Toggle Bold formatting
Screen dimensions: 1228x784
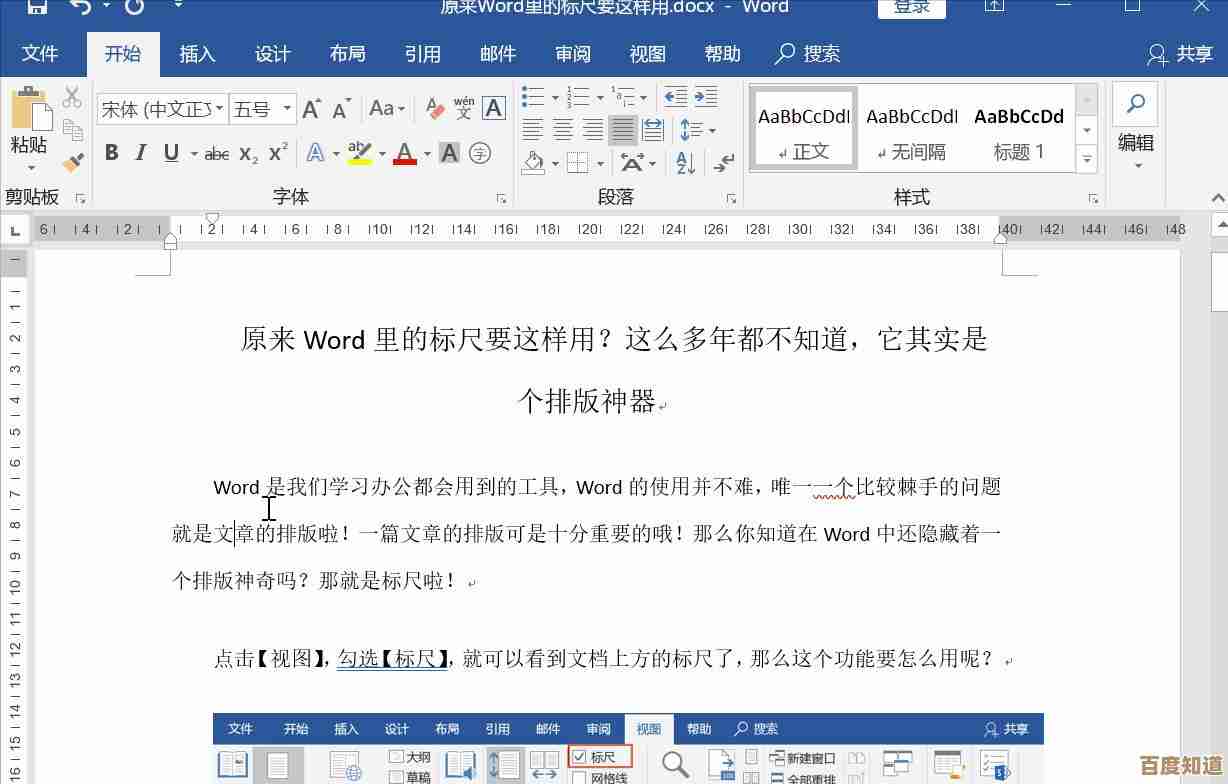tap(112, 153)
